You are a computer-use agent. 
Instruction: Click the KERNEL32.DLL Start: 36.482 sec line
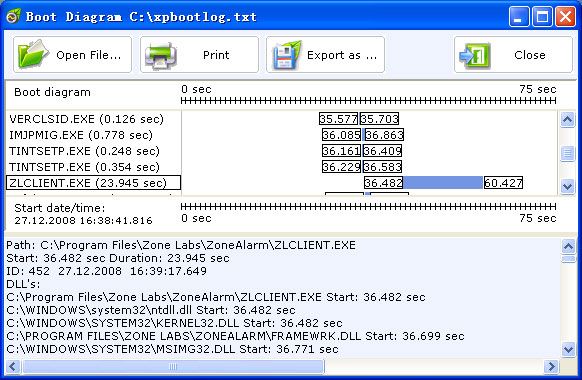[174, 323]
